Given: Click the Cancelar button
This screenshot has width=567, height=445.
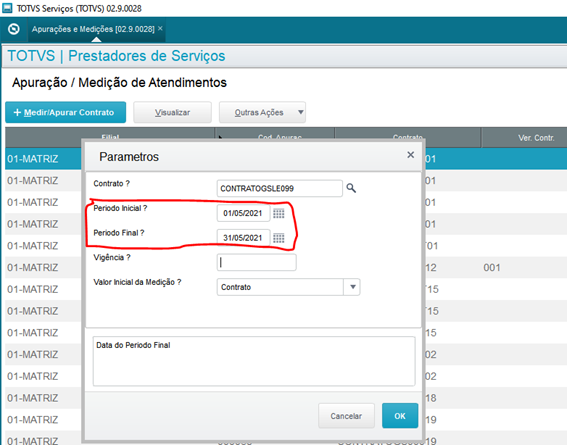Looking at the screenshot, I should coord(346,416).
